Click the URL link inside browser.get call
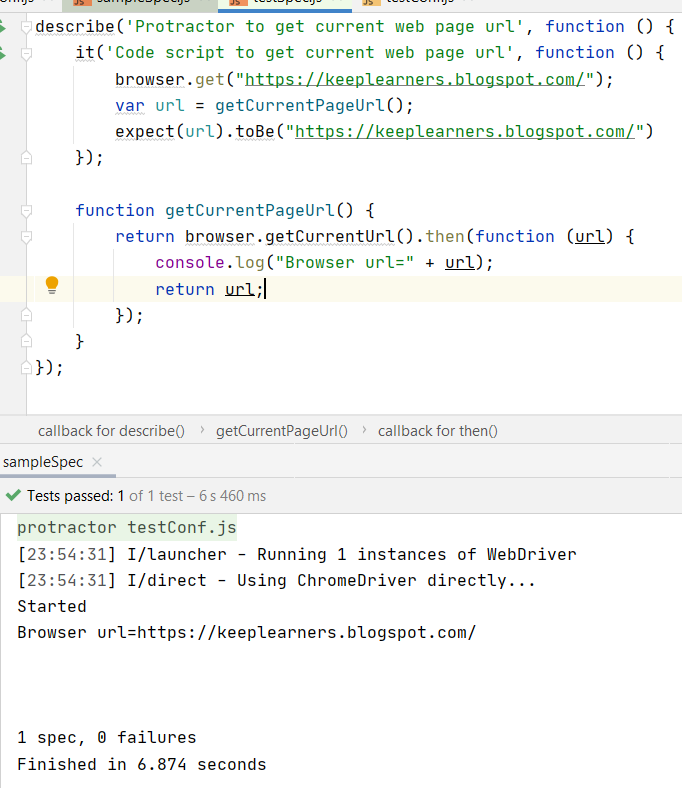The image size is (682, 788). click(x=415, y=79)
